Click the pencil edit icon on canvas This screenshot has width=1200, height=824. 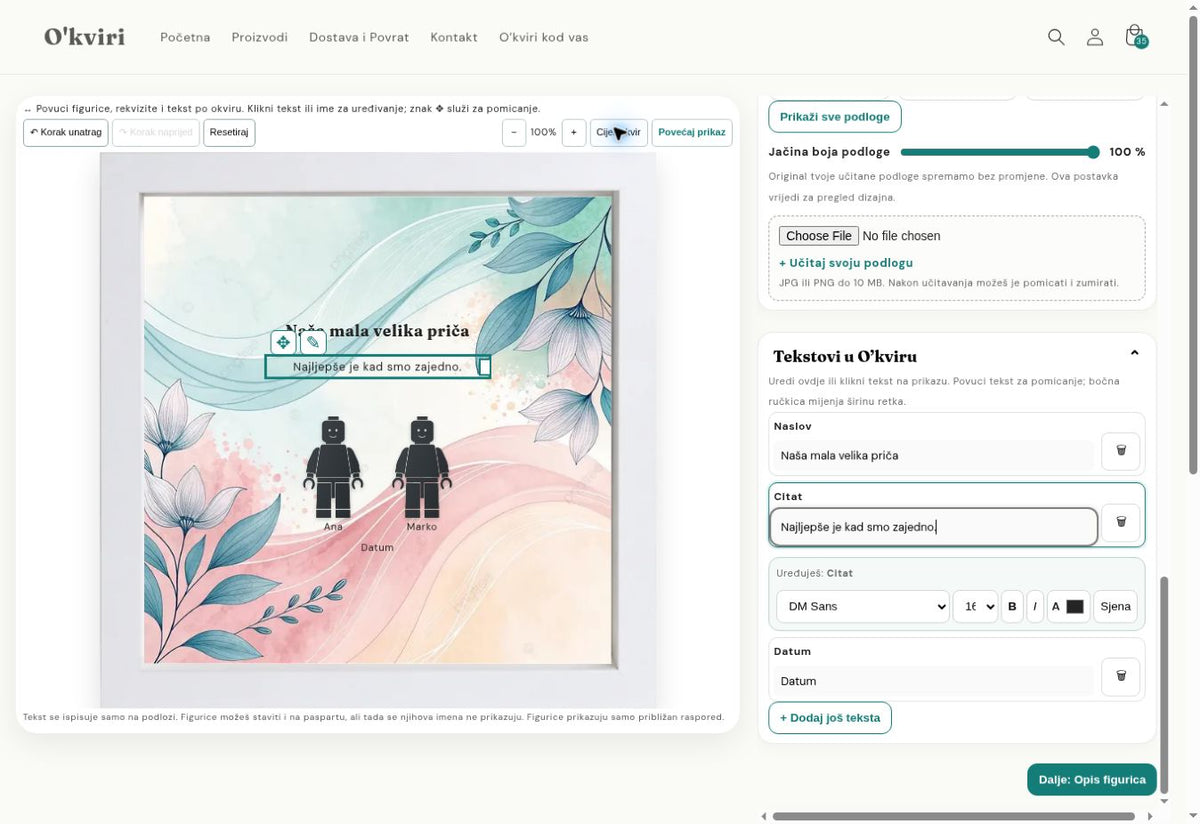(x=313, y=342)
